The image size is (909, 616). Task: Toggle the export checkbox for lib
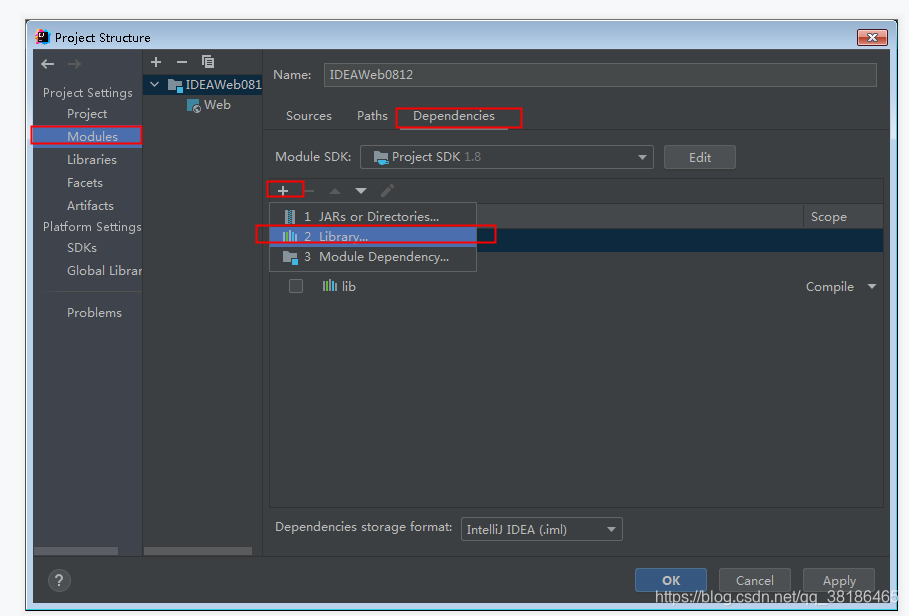pos(296,286)
